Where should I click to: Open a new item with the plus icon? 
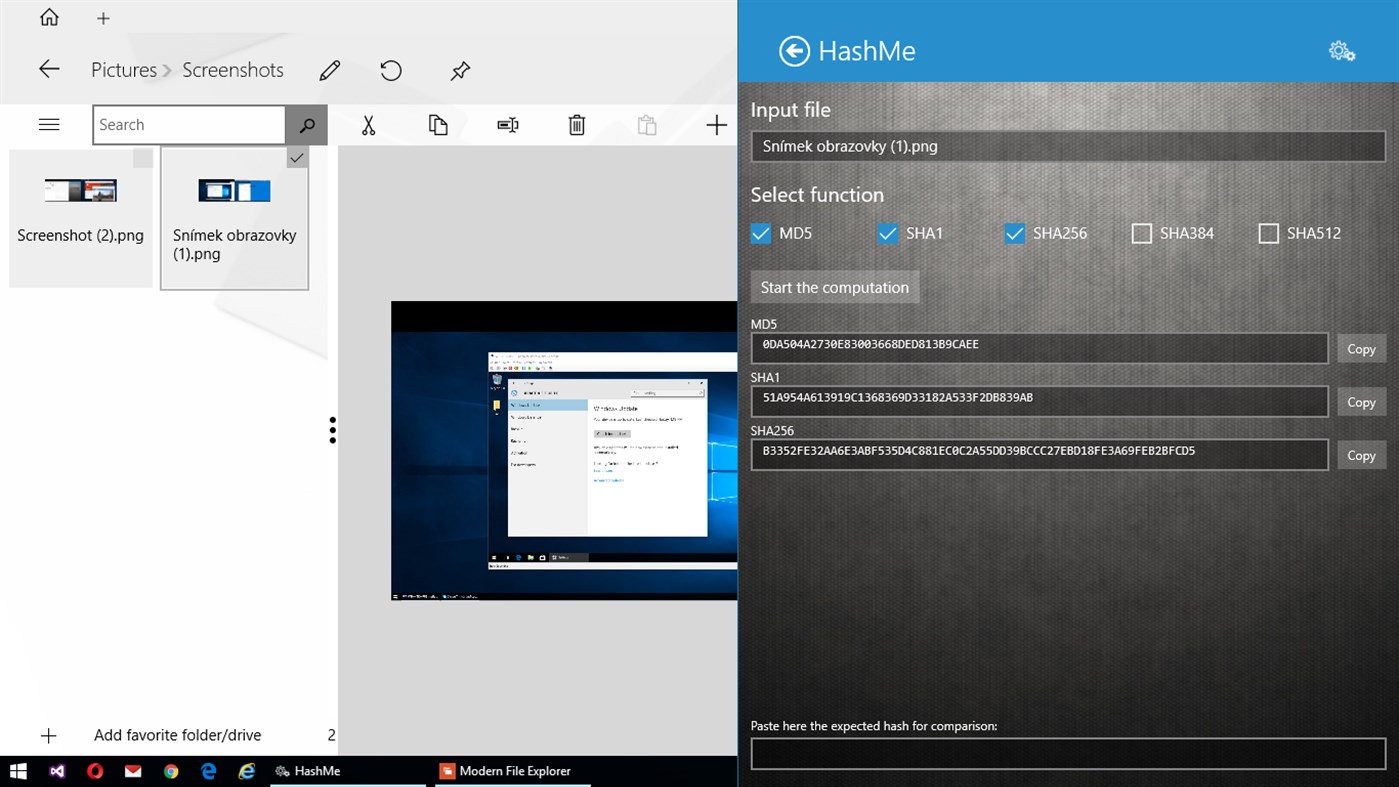tap(716, 124)
